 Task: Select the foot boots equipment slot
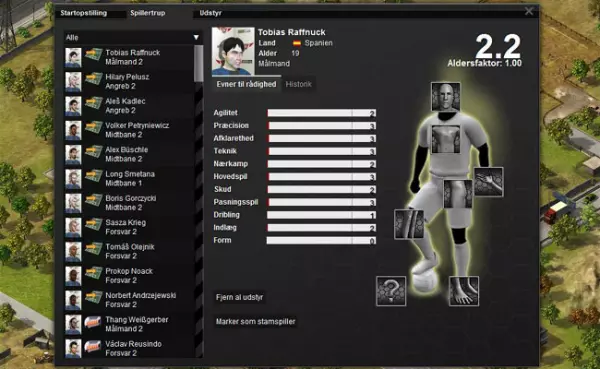click(464, 291)
